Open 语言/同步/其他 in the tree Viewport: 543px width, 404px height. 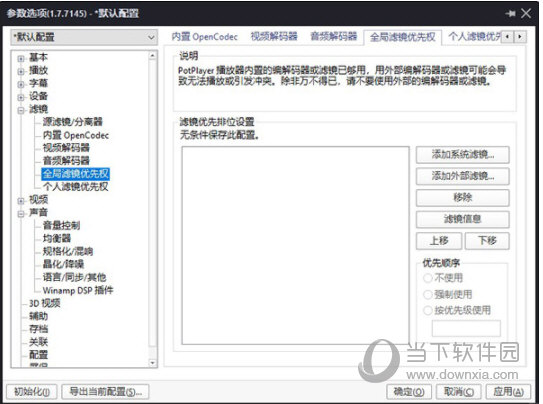pyautogui.click(x=74, y=277)
